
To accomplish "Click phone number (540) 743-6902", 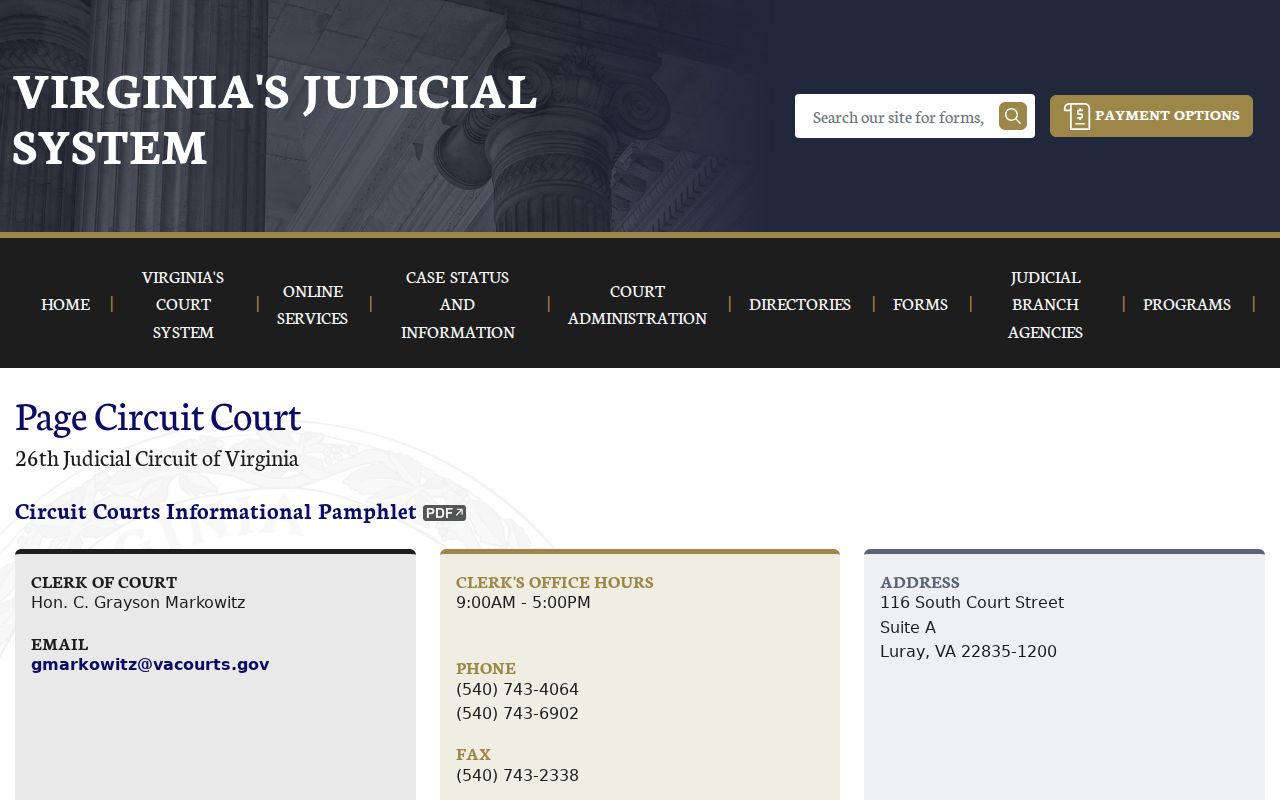I will coord(517,713).
